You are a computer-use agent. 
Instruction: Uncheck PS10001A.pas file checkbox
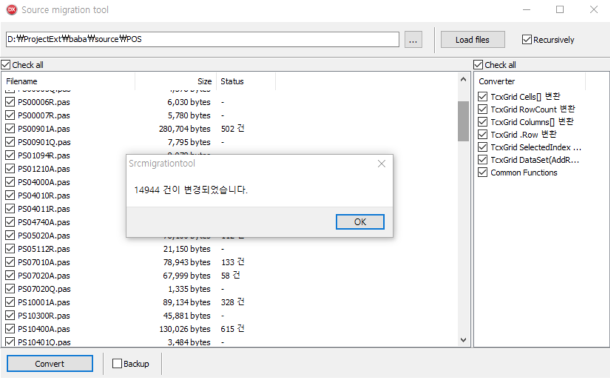point(10,302)
